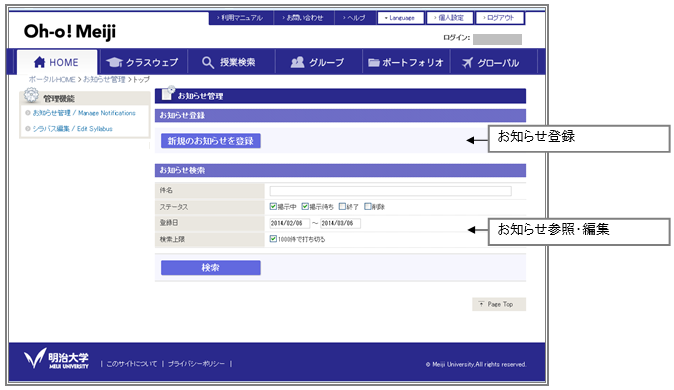
Task: Switch to the グループ tab
Action: (319, 62)
